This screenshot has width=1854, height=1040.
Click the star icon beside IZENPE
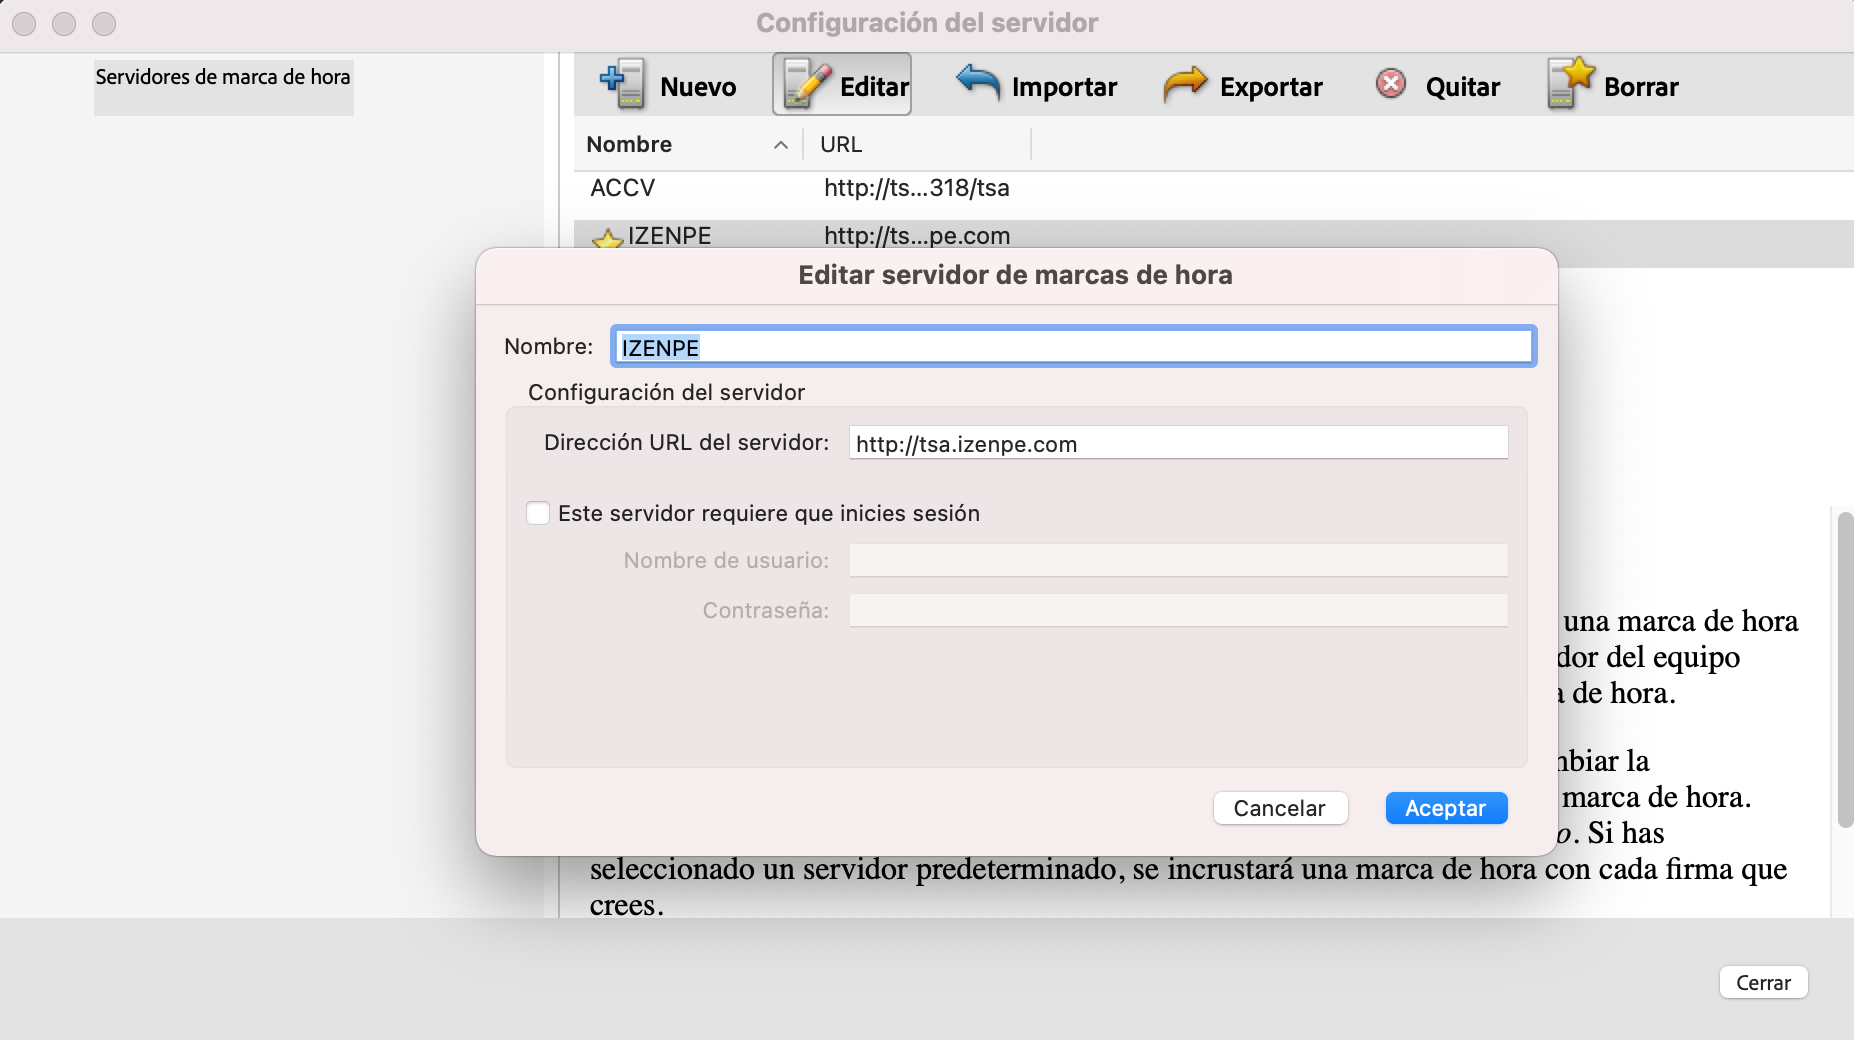pos(607,239)
